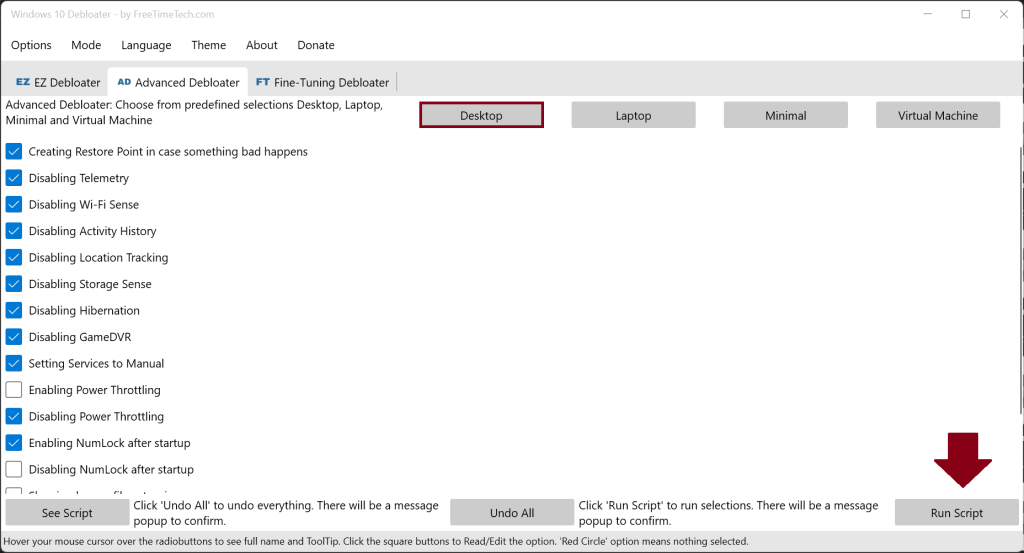Click the Undo All button
This screenshot has height=553, width=1024.
(x=511, y=513)
